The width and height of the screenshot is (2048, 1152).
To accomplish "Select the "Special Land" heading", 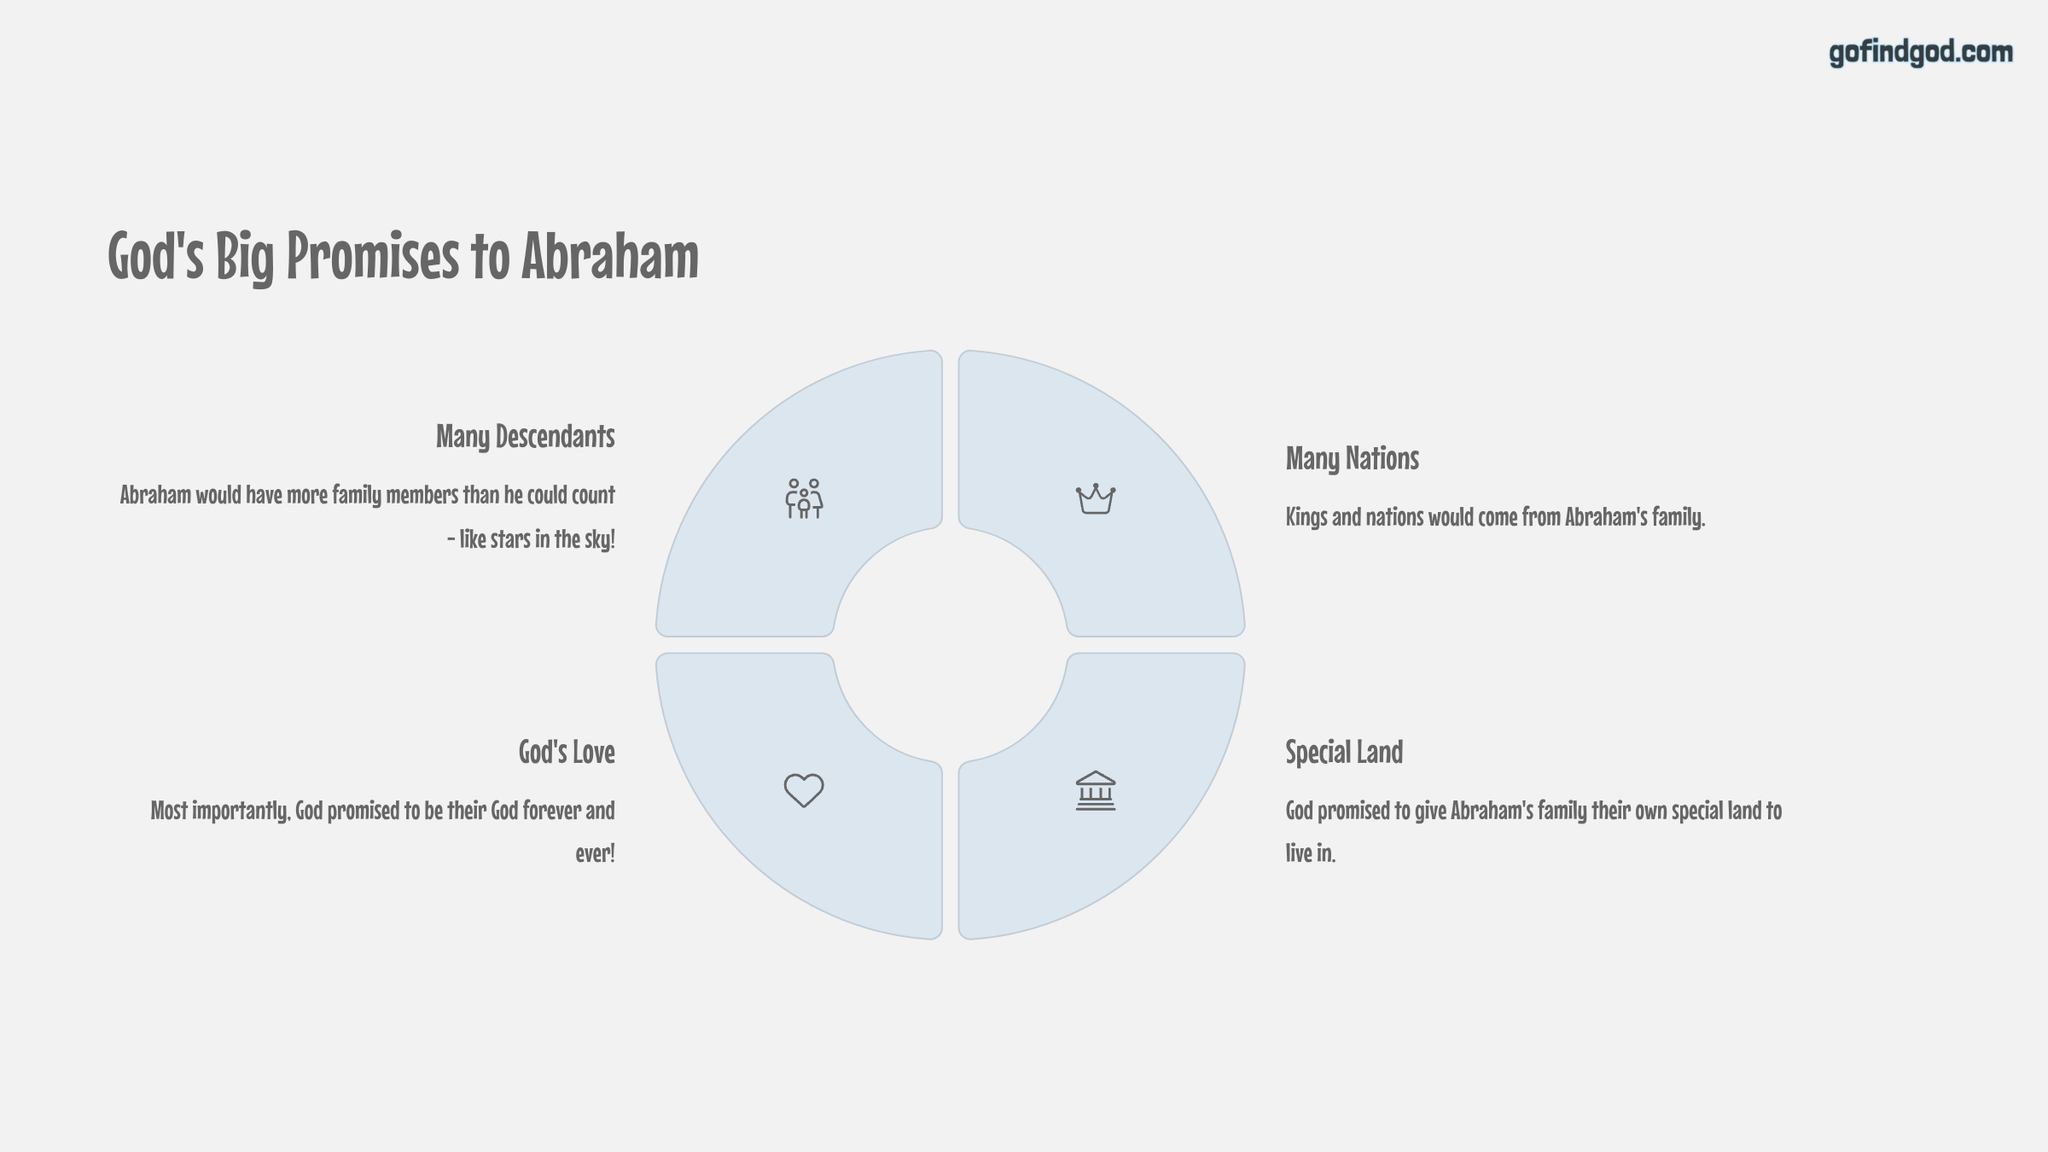I will click(x=1344, y=751).
